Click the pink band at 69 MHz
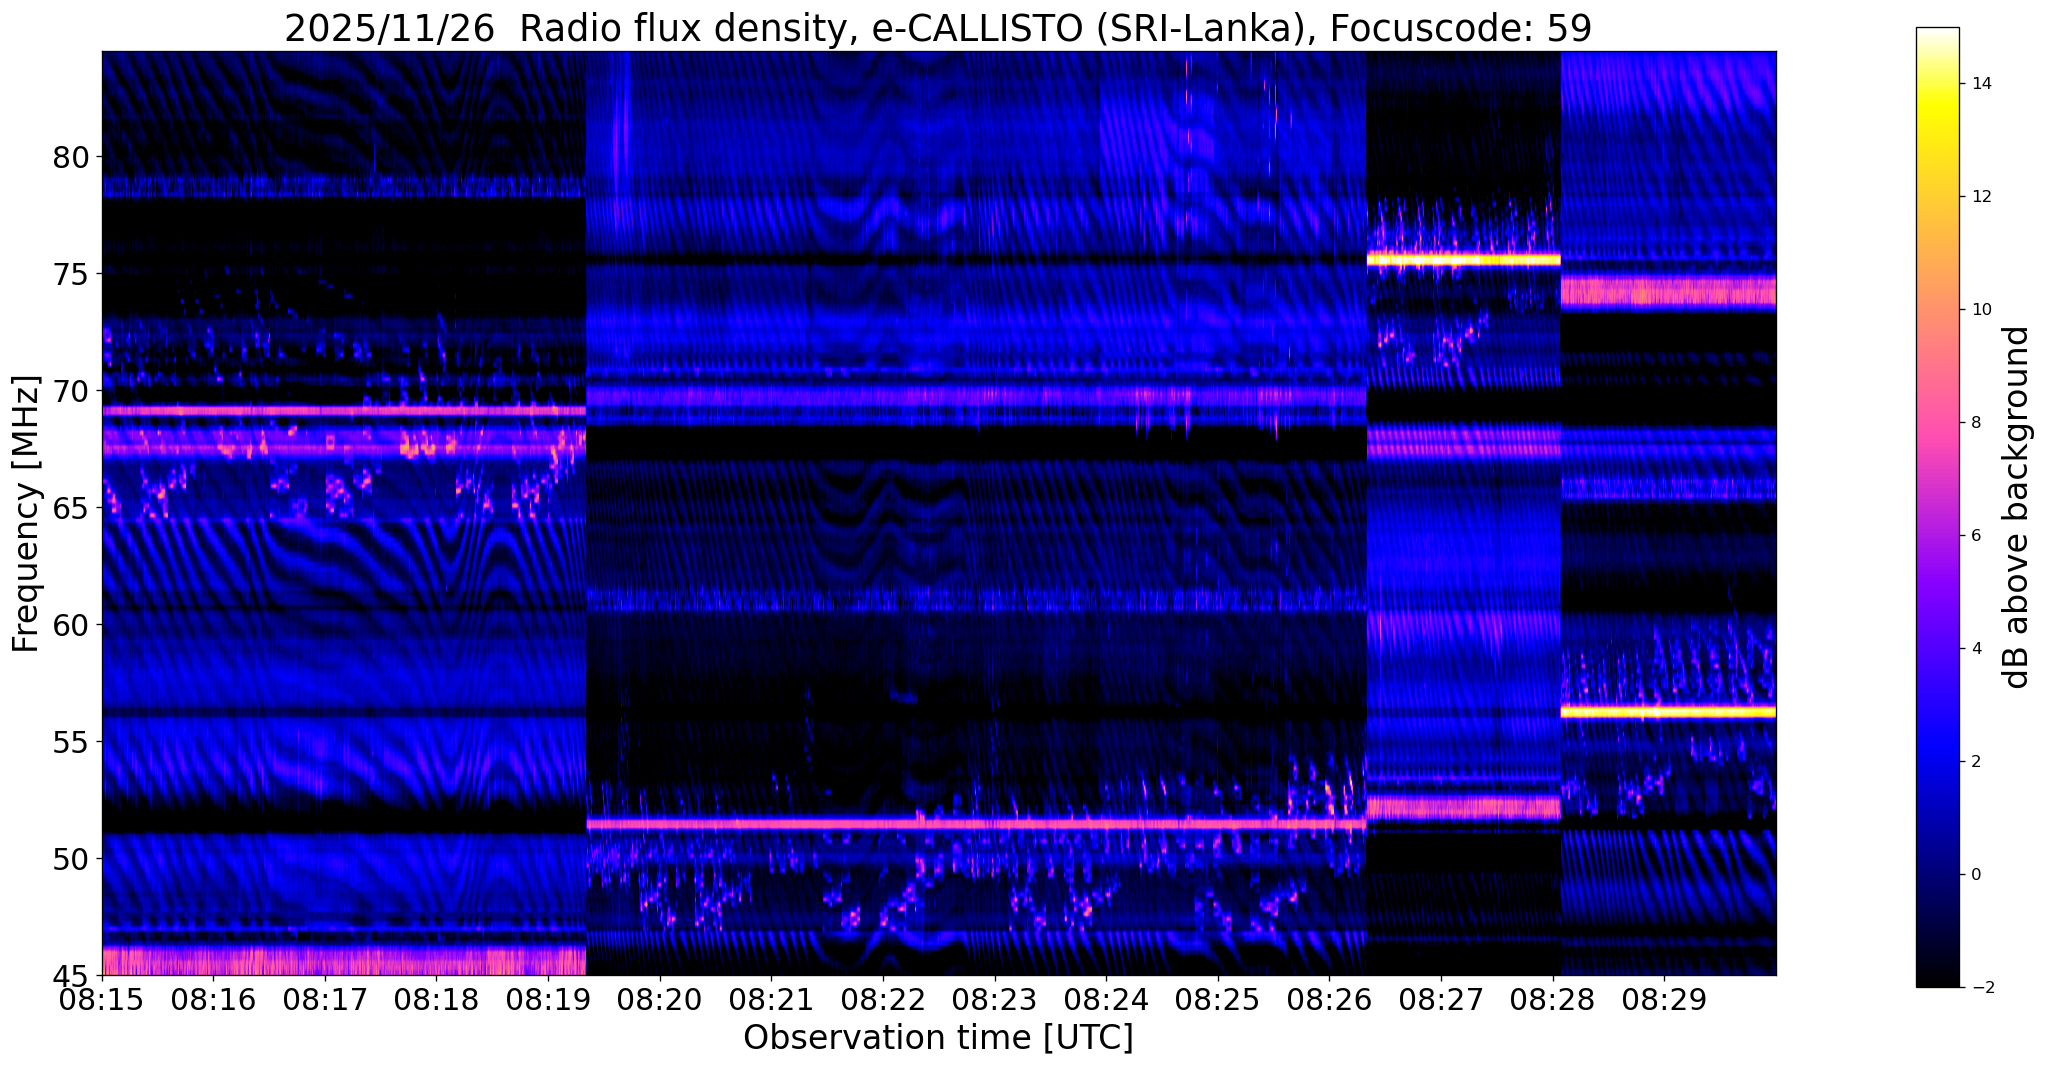2047x1067 pixels. coord(344,410)
